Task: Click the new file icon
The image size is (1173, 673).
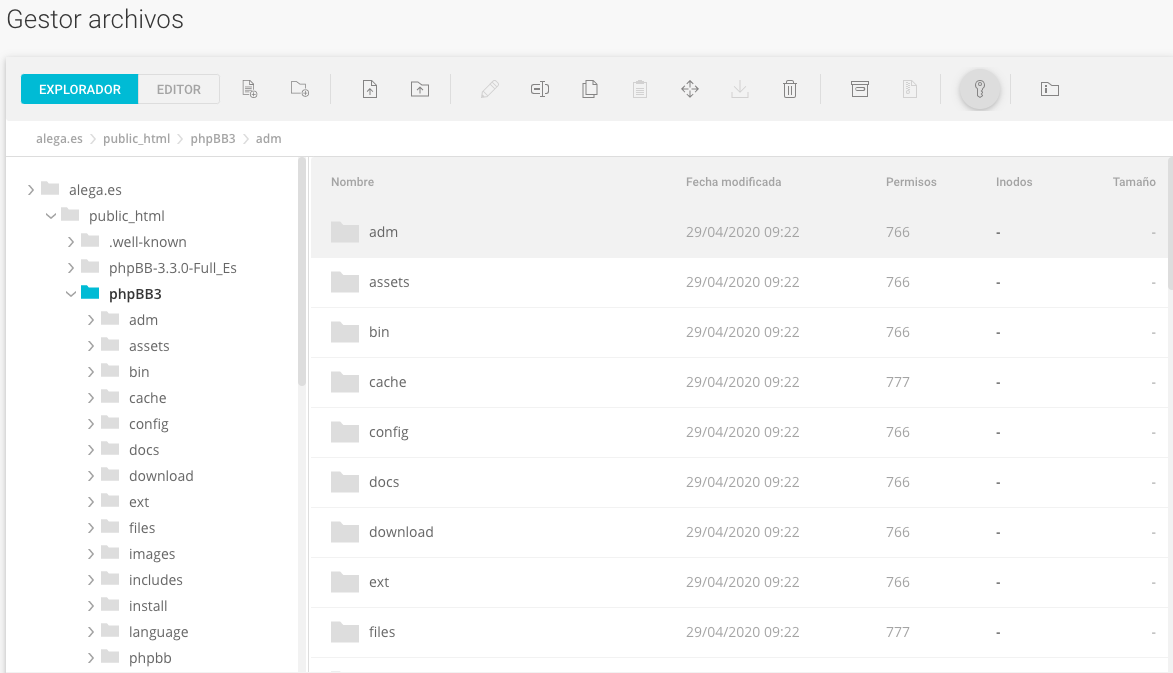Action: coord(250,89)
